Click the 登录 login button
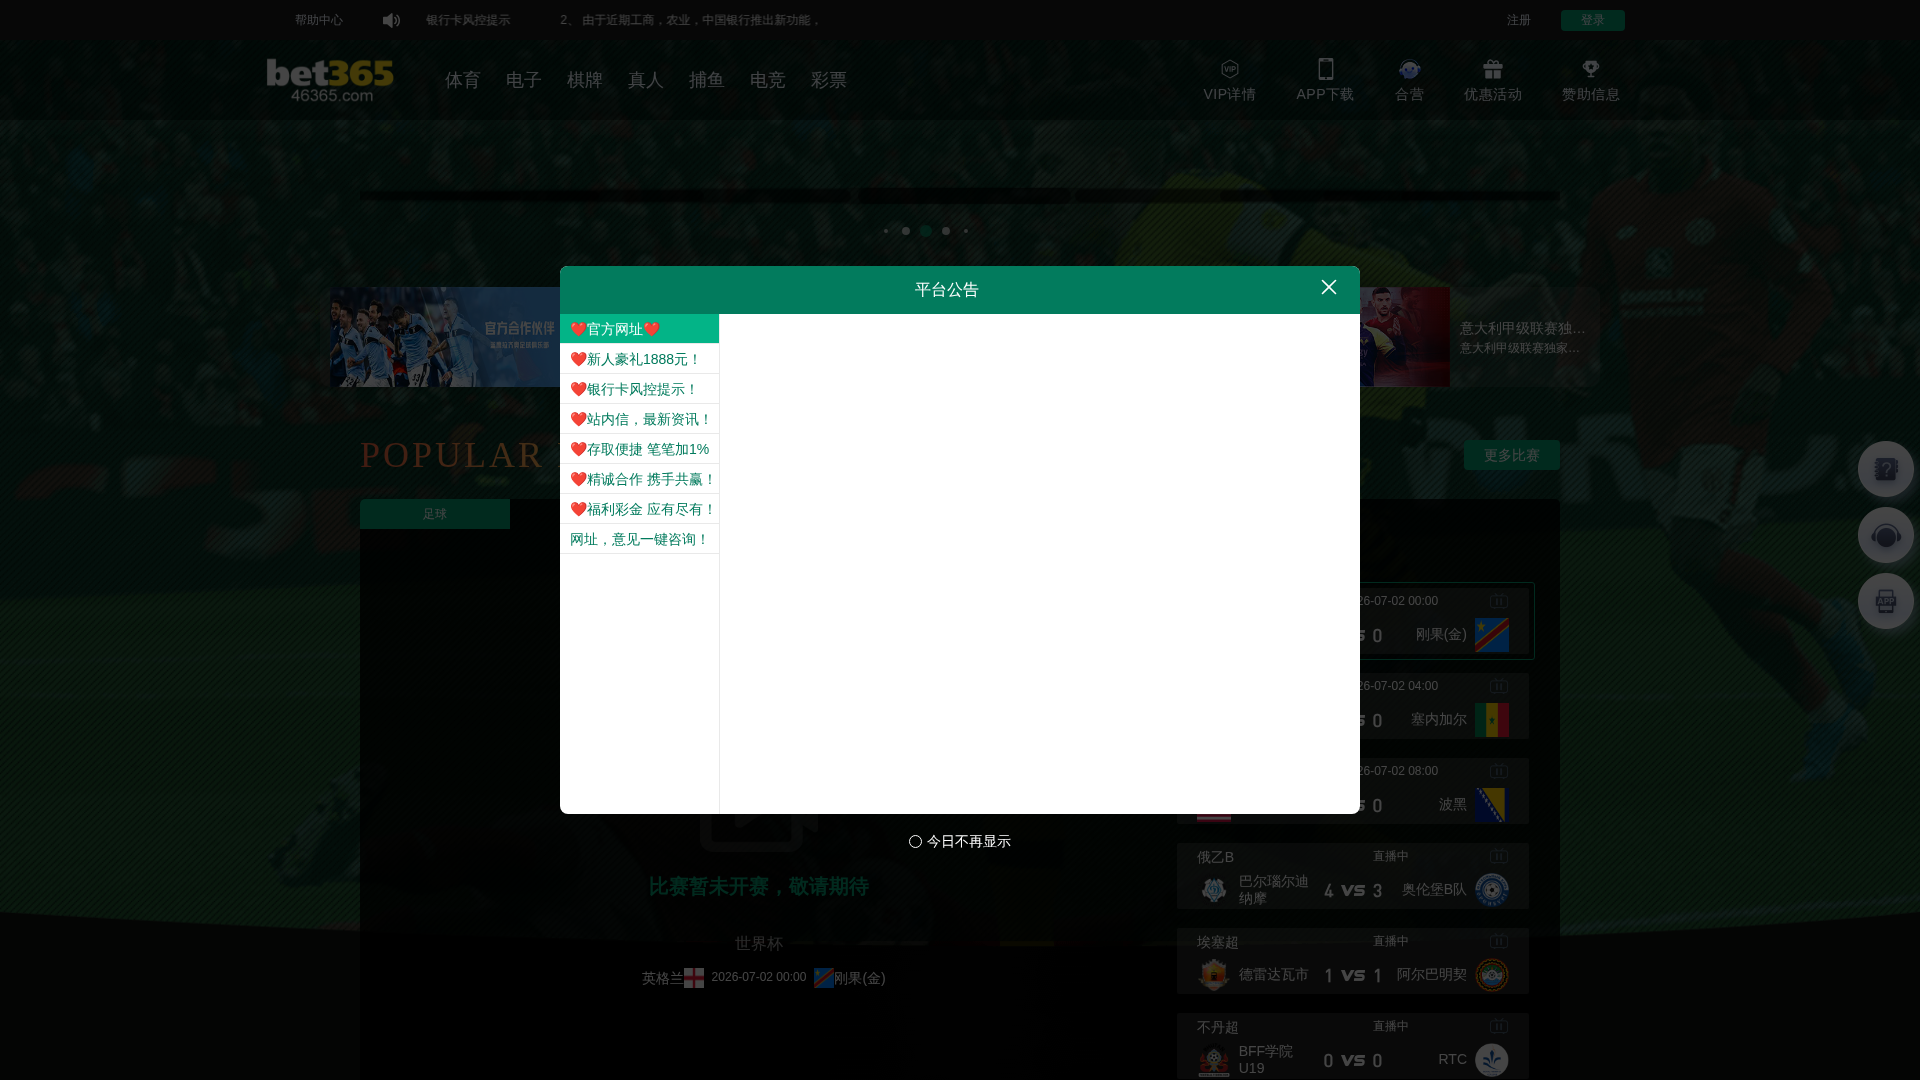The image size is (1920, 1080). 1592,20
